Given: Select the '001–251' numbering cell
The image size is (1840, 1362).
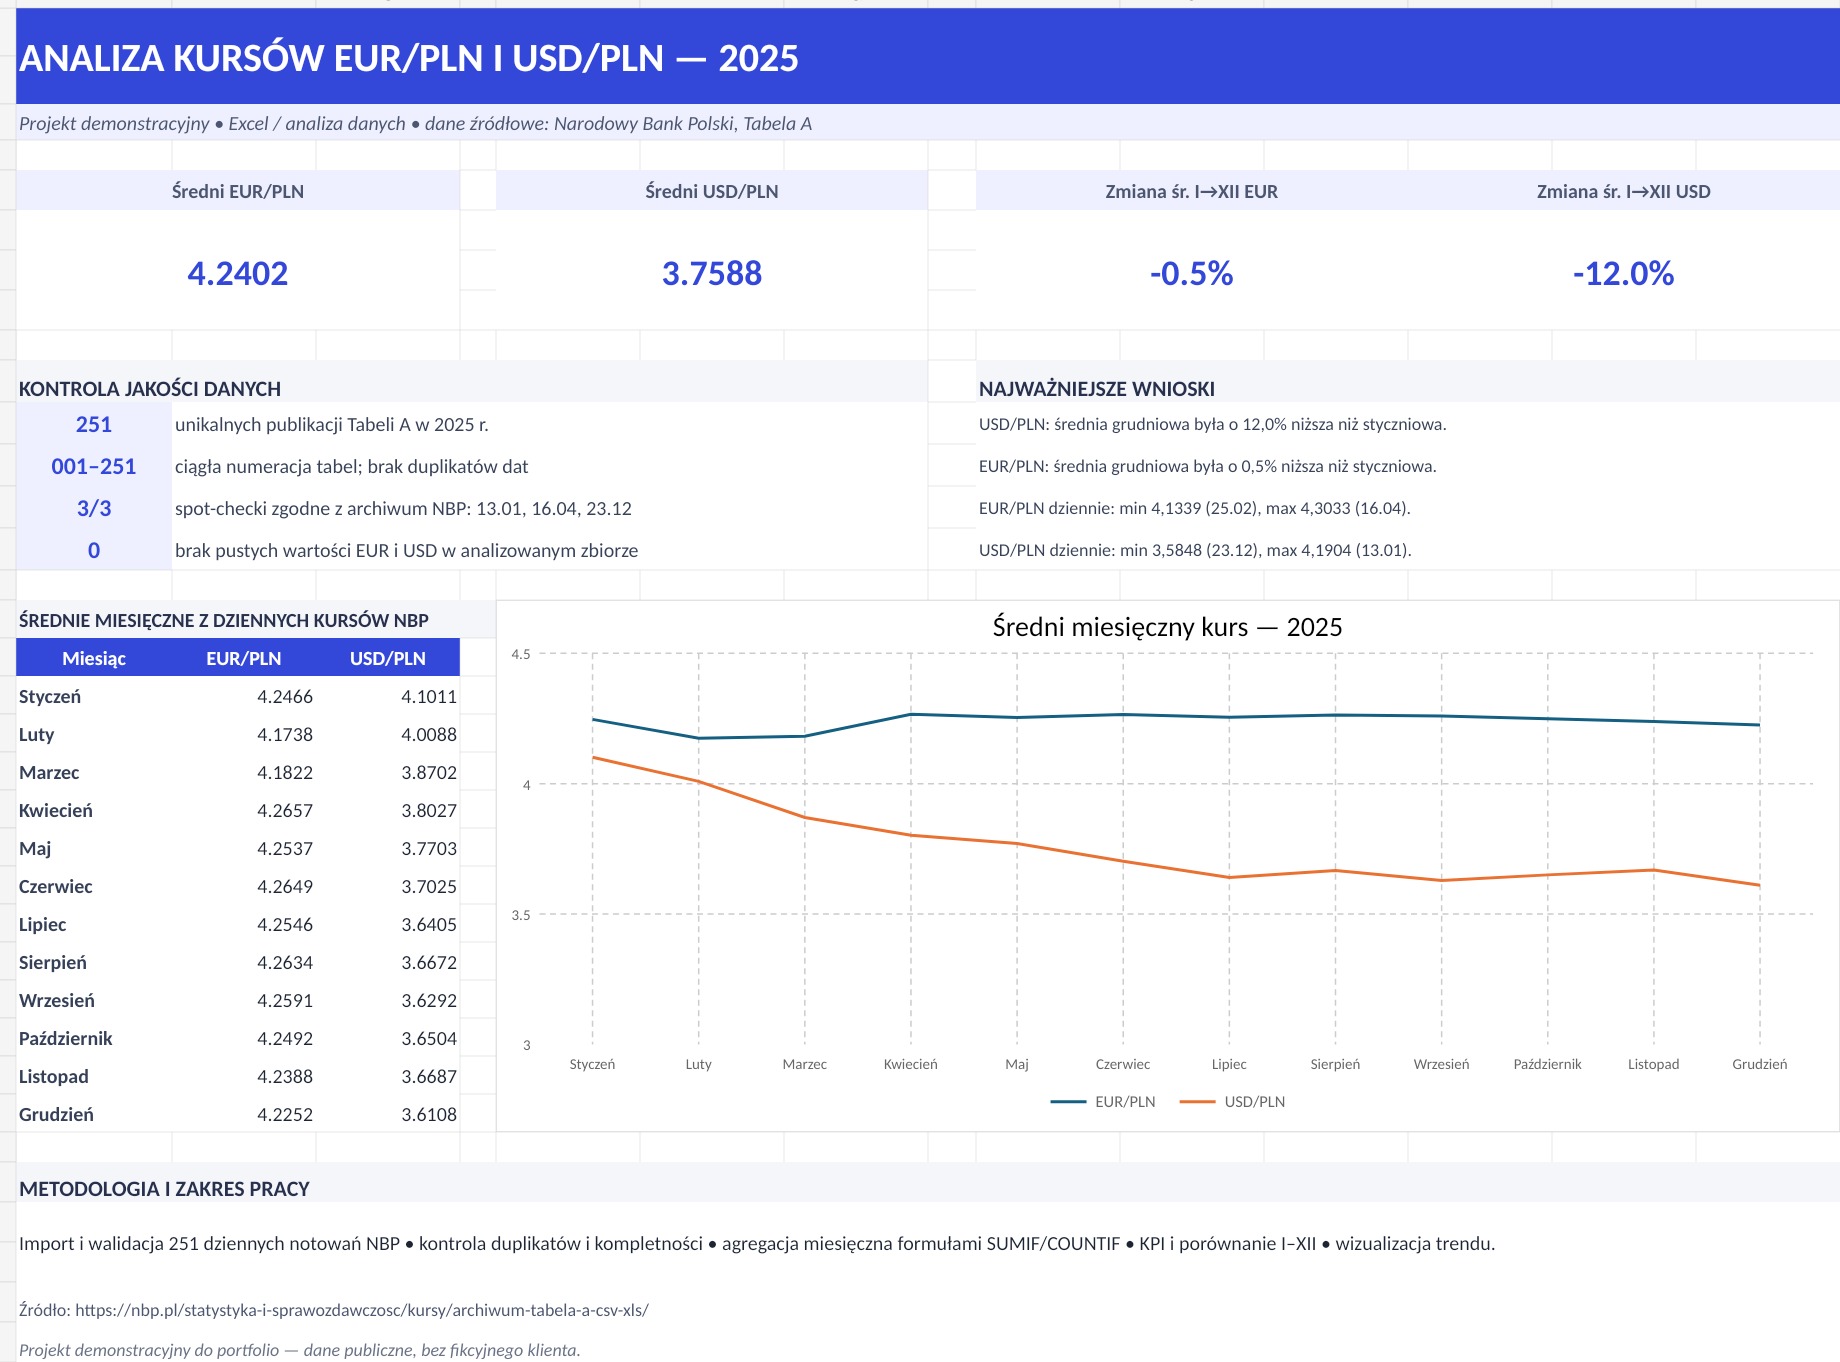Looking at the screenshot, I should click(x=94, y=467).
